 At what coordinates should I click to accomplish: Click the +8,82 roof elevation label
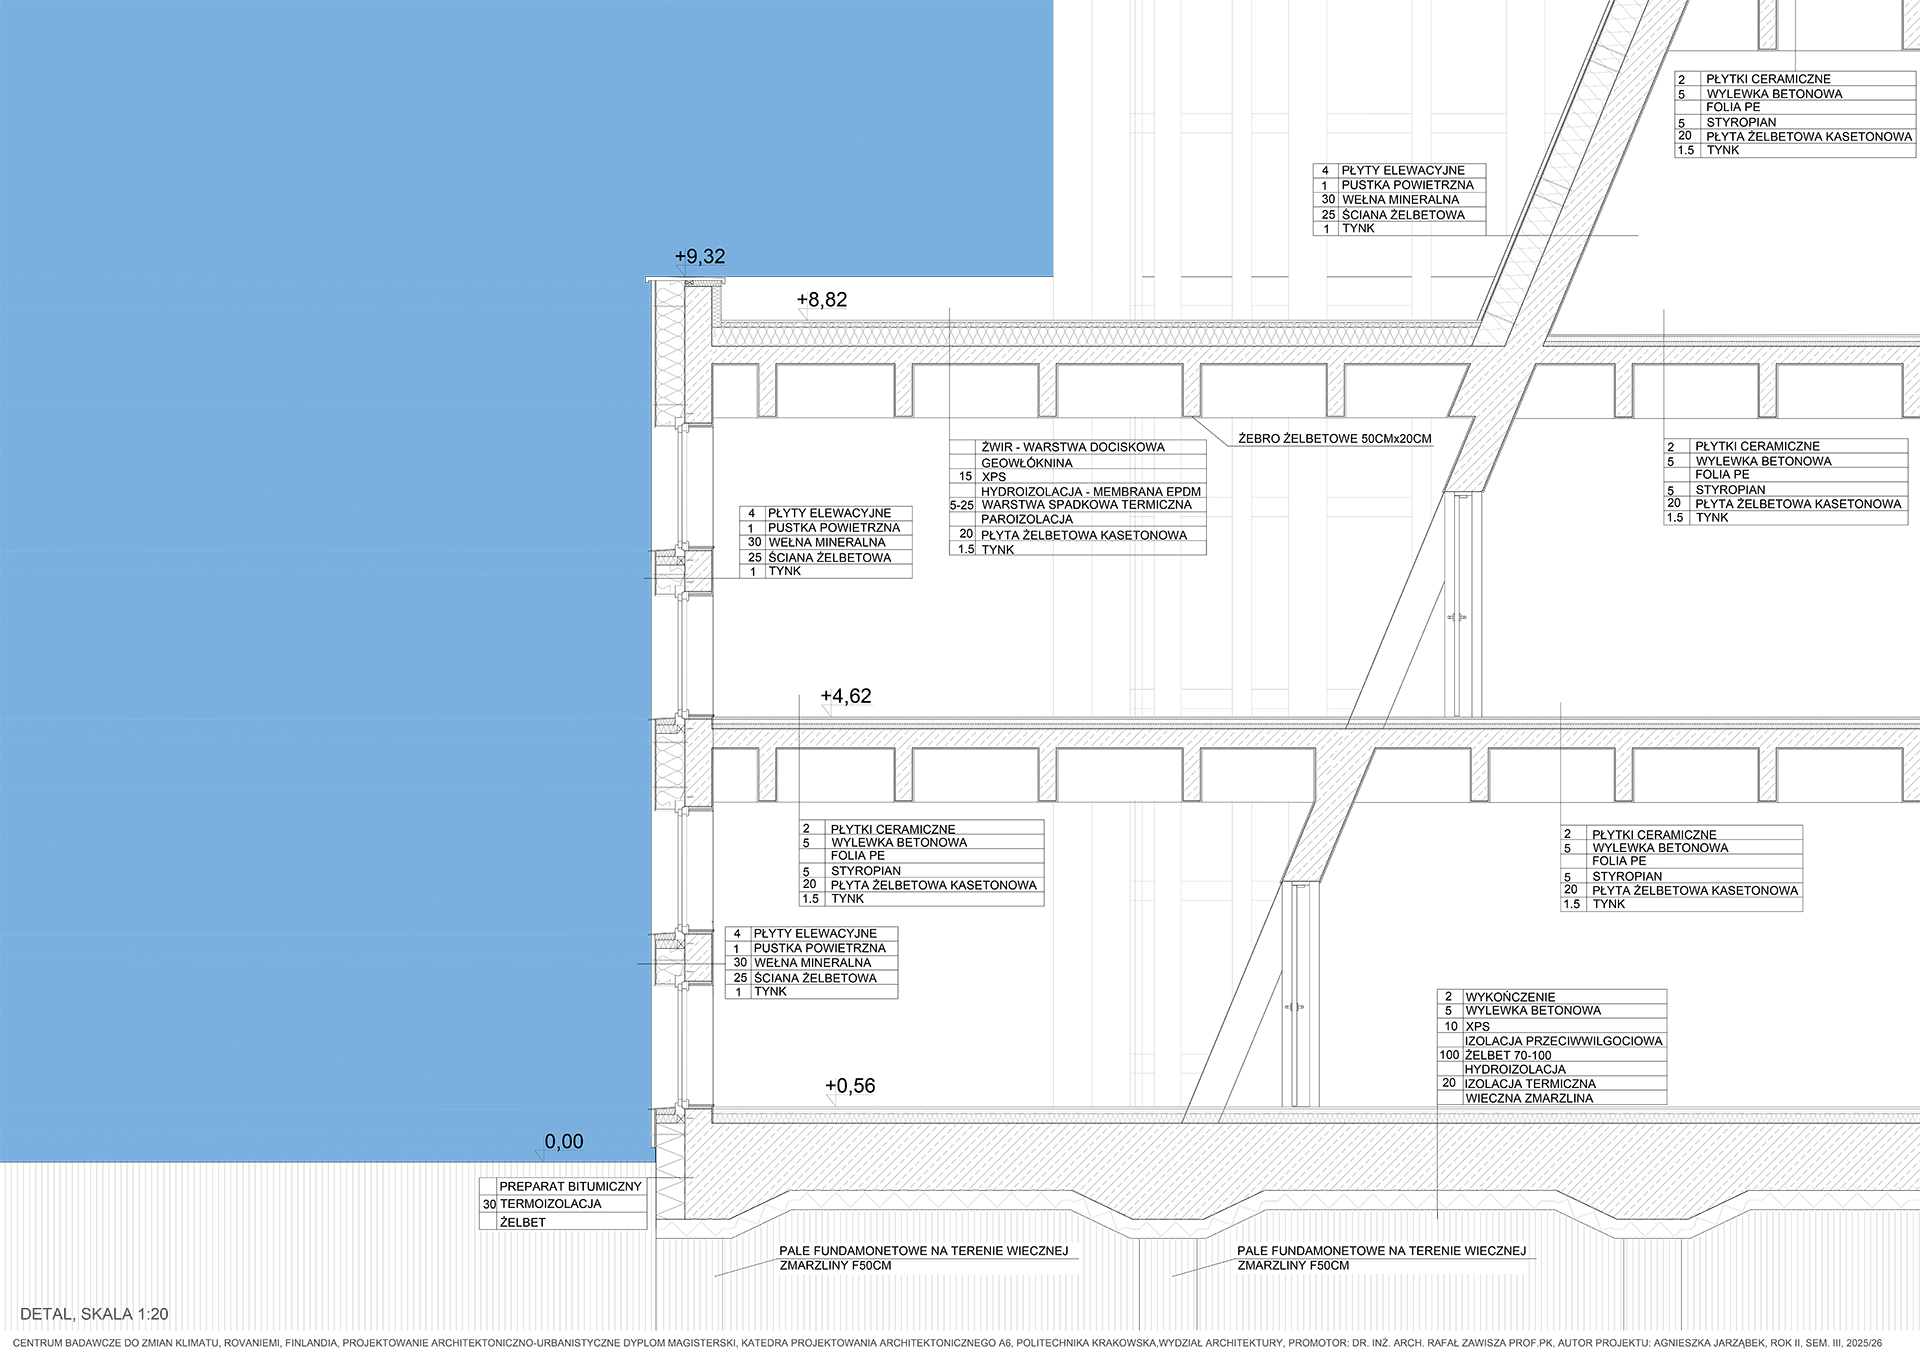pyautogui.click(x=821, y=300)
